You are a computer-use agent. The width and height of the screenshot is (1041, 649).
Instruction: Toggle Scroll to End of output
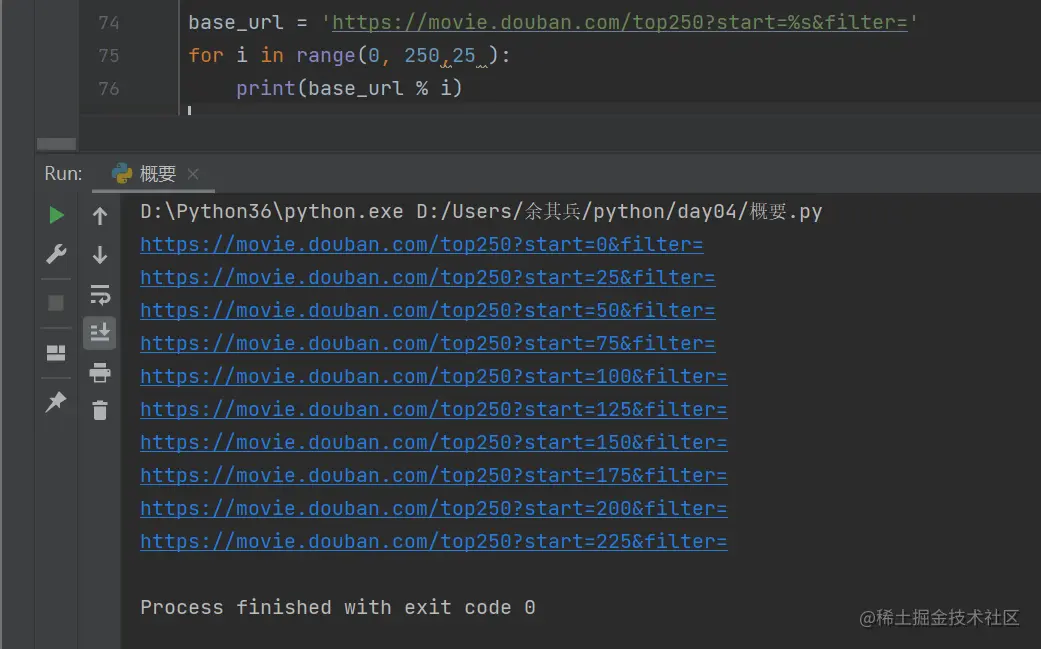tap(100, 332)
